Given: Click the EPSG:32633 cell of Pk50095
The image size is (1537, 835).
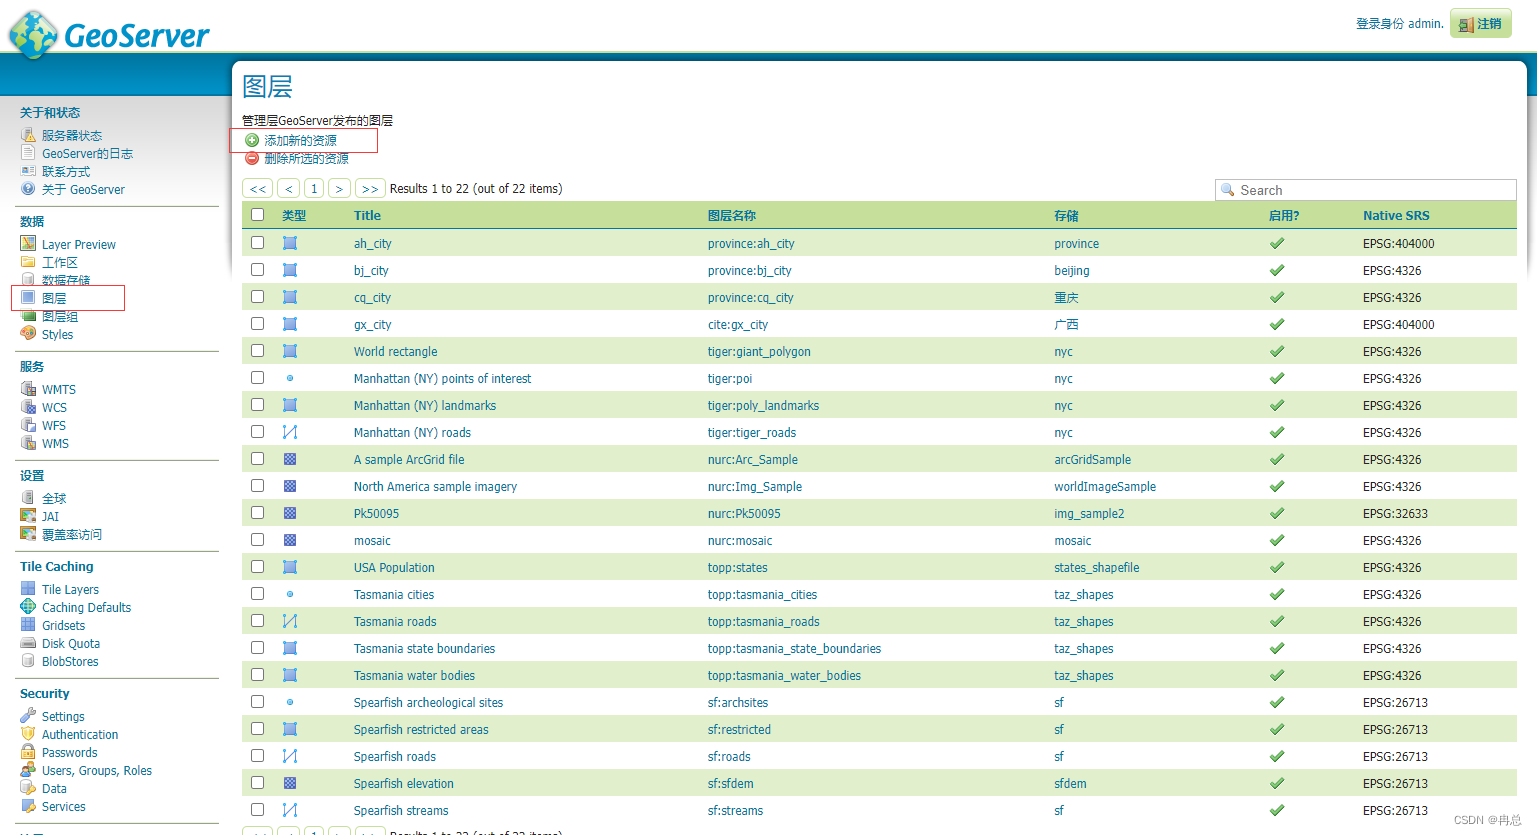Looking at the screenshot, I should coord(1395,513).
